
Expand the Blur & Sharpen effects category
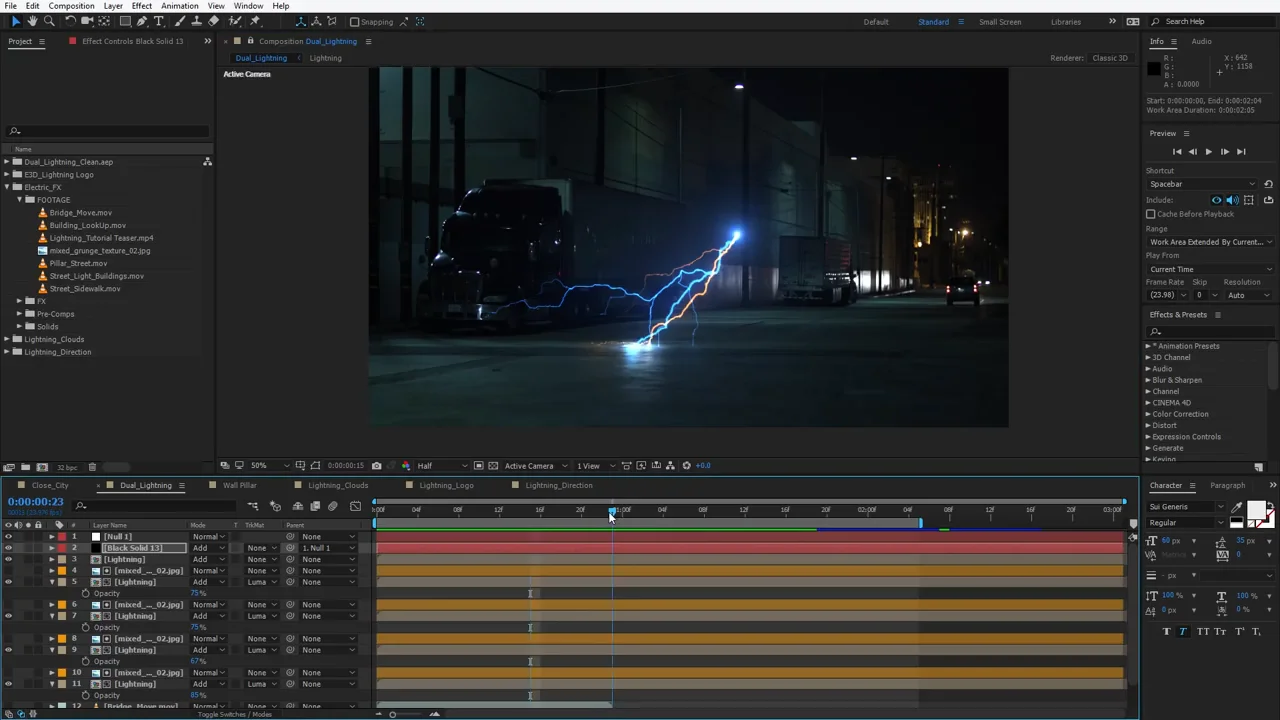1148,380
